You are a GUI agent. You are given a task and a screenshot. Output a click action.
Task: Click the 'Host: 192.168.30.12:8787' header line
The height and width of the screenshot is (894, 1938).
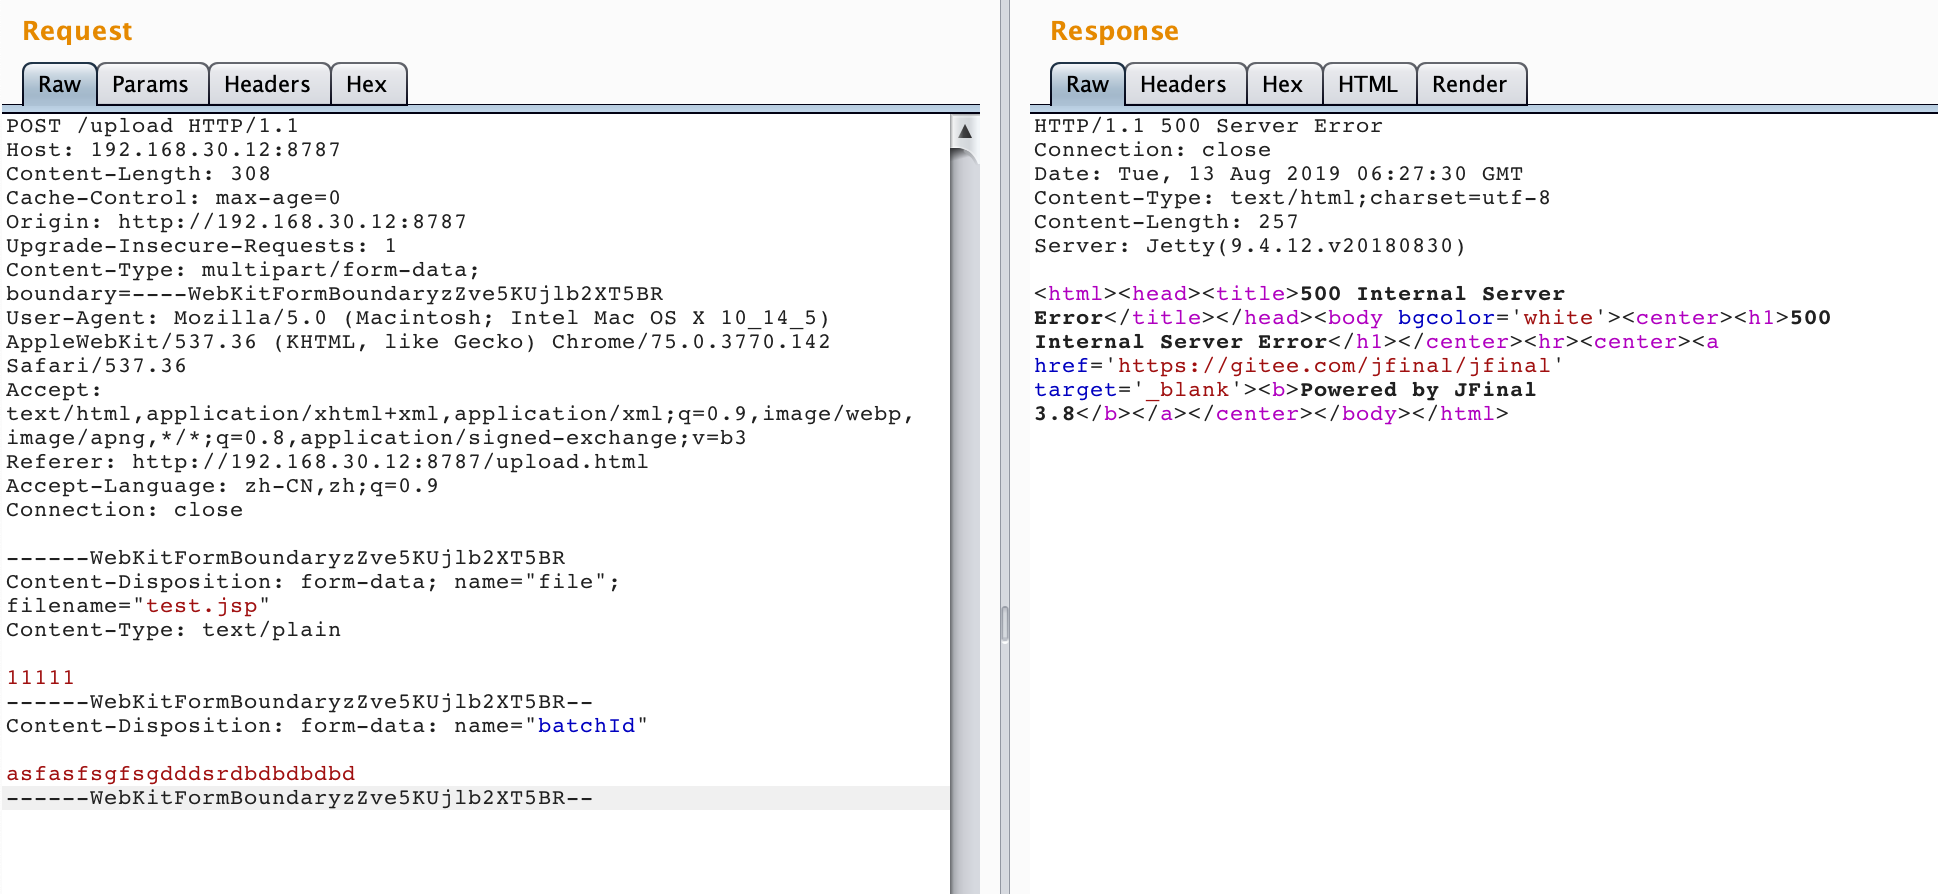pyautogui.click(x=173, y=150)
